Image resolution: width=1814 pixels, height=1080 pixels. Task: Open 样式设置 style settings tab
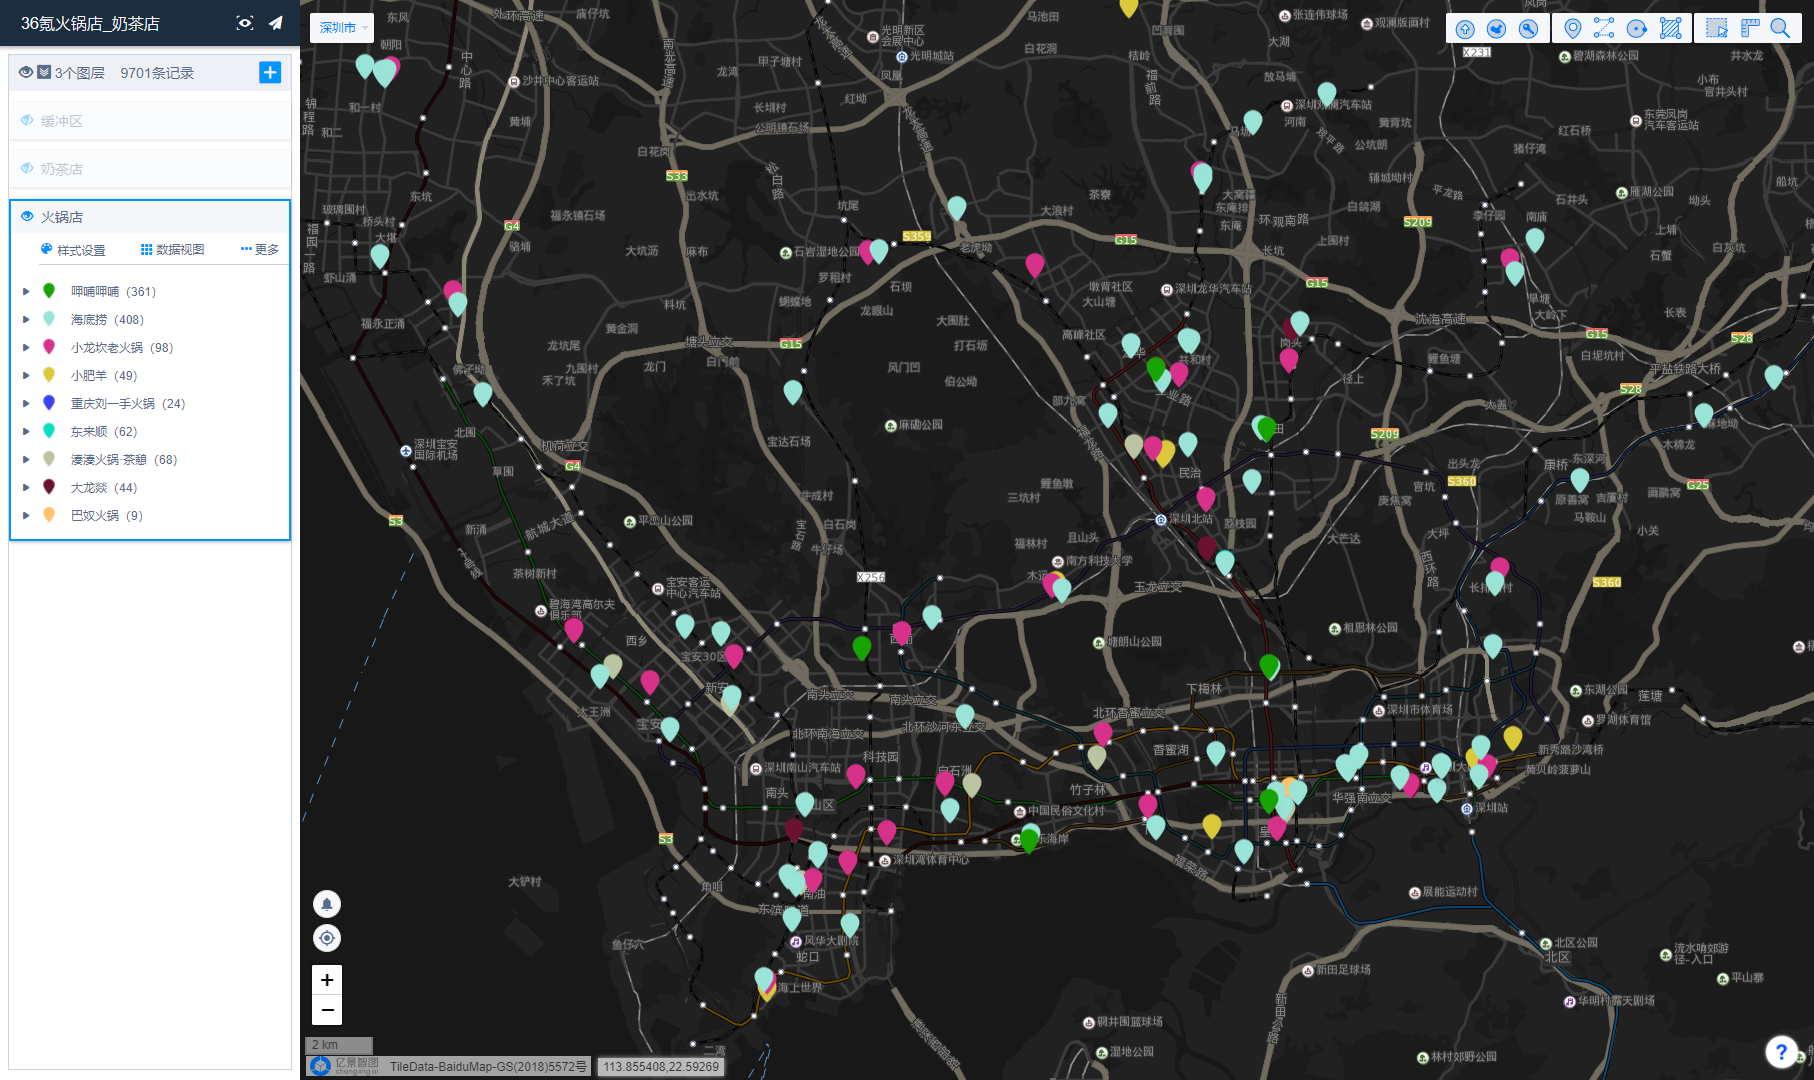point(73,250)
